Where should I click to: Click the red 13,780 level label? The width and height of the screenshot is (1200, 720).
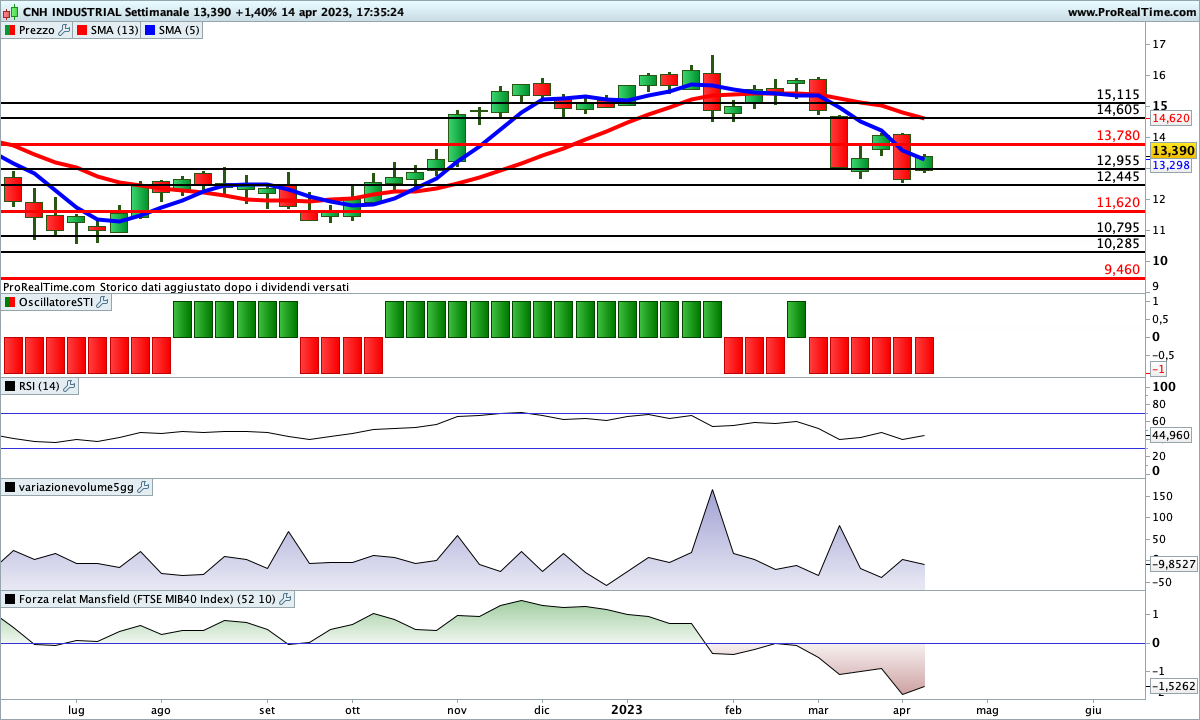click(1118, 135)
